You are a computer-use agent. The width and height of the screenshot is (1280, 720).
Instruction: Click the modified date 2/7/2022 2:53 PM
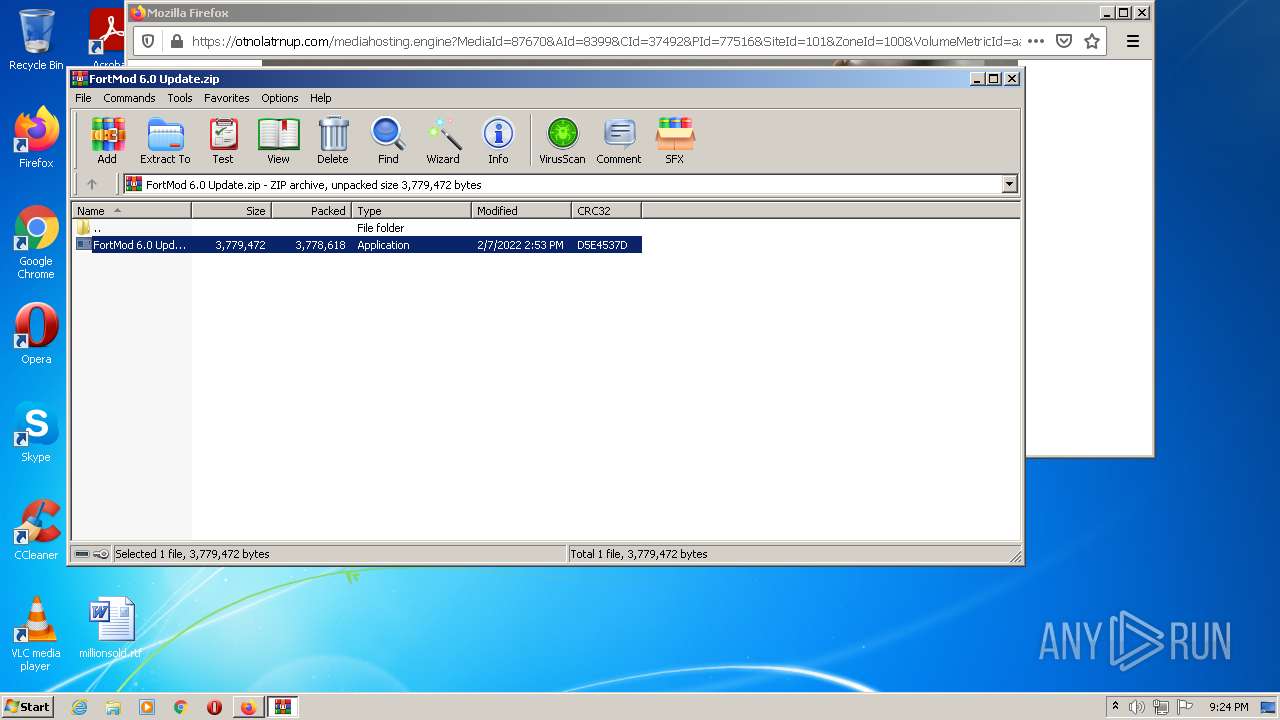[520, 245]
